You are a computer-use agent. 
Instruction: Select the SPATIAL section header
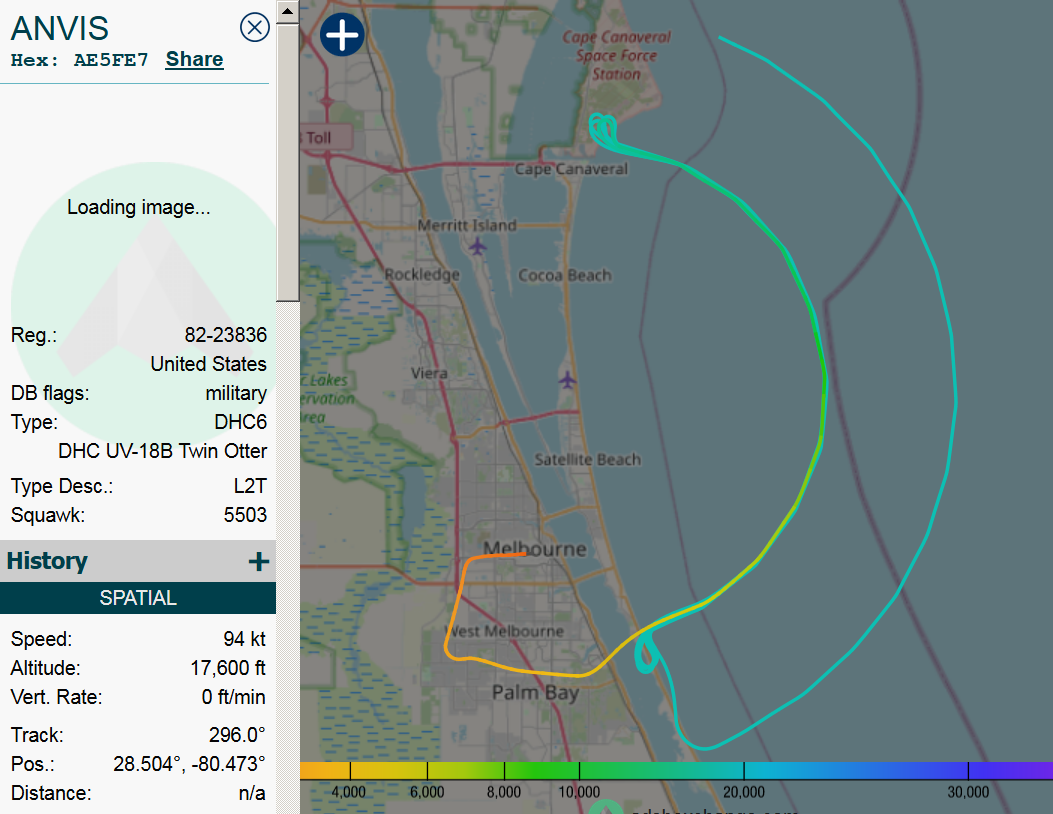point(138,598)
